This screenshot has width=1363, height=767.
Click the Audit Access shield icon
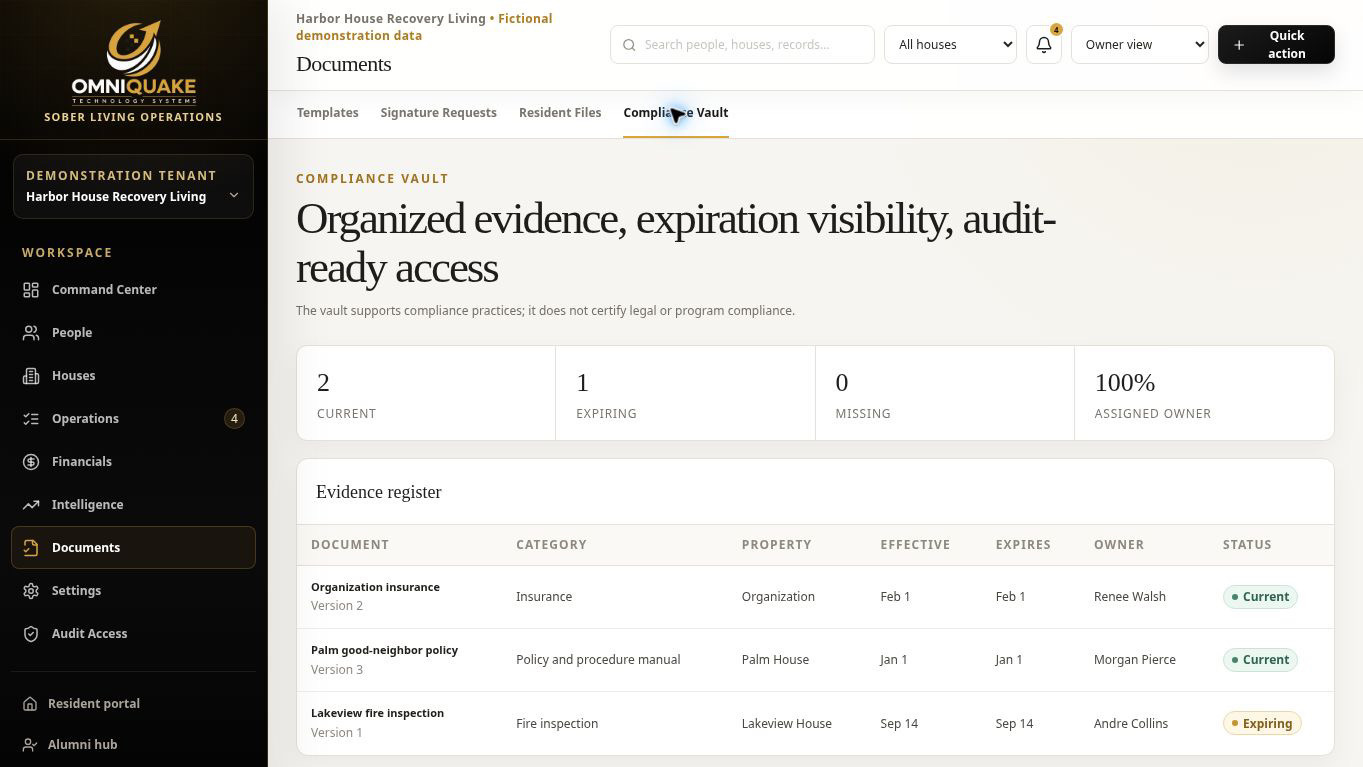coord(31,634)
